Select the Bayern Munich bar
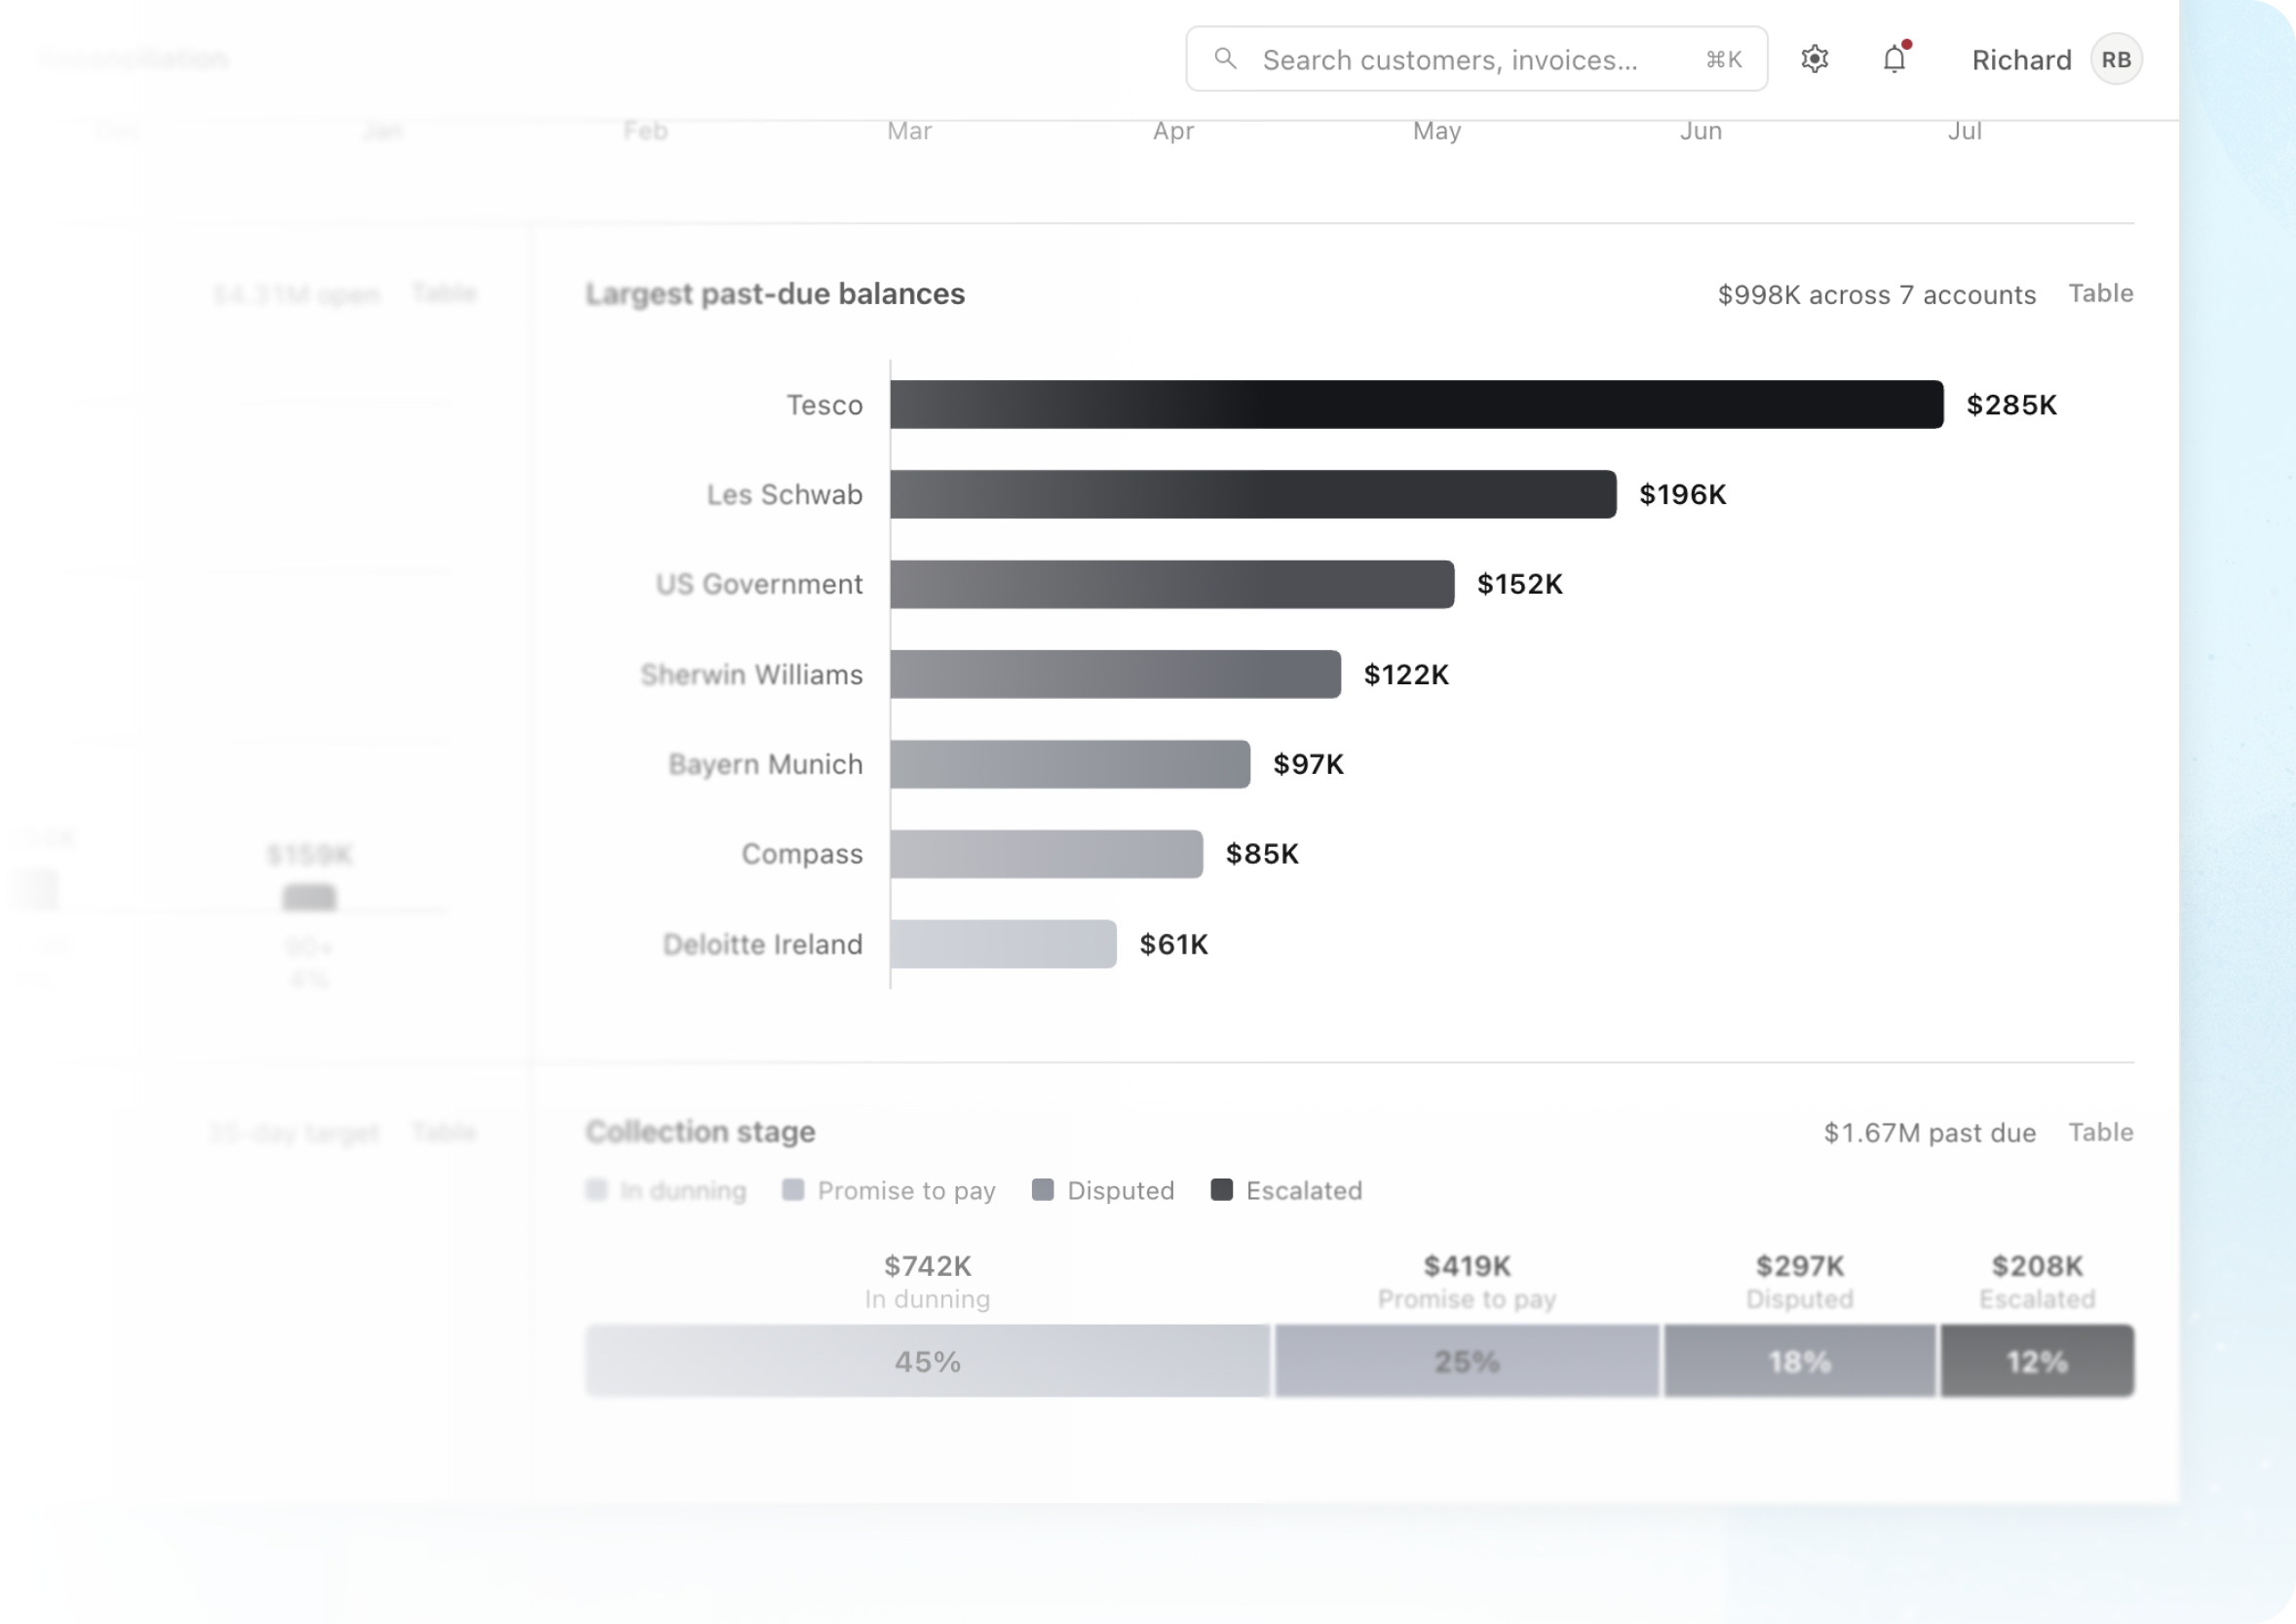 (1070, 764)
